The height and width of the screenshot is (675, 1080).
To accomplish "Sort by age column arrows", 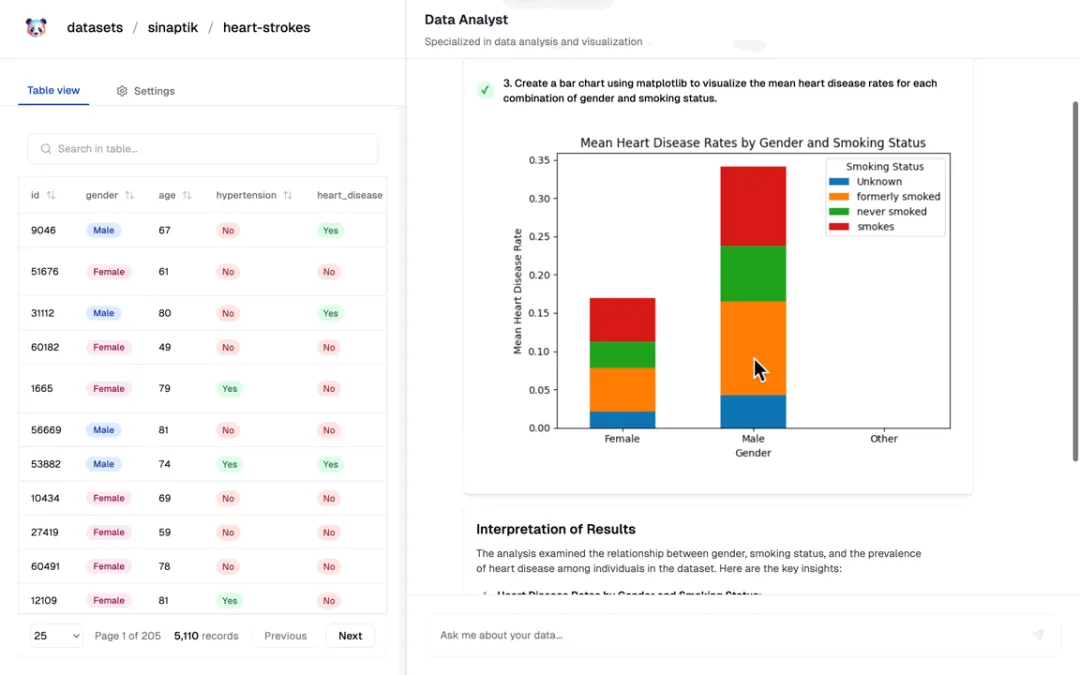I will 187,196.
